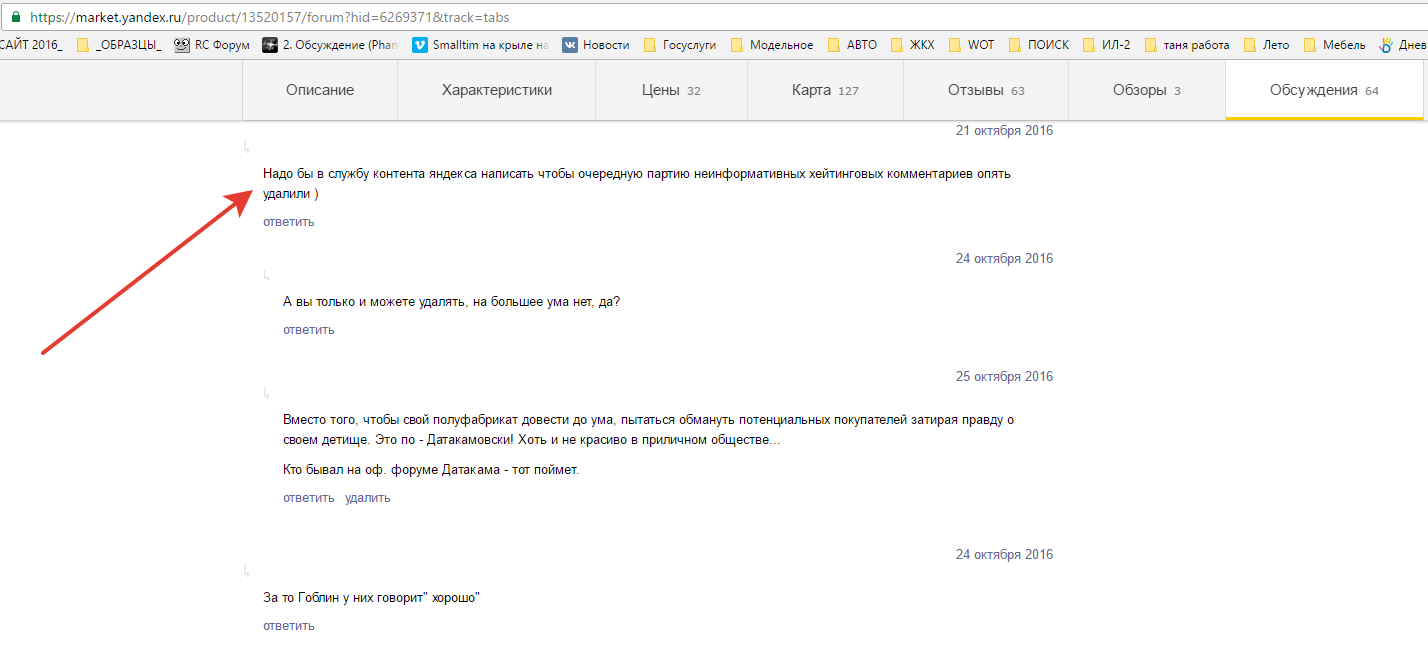The image size is (1428, 656).
Task: Open the АВТО bookmark folder
Action: point(852,45)
